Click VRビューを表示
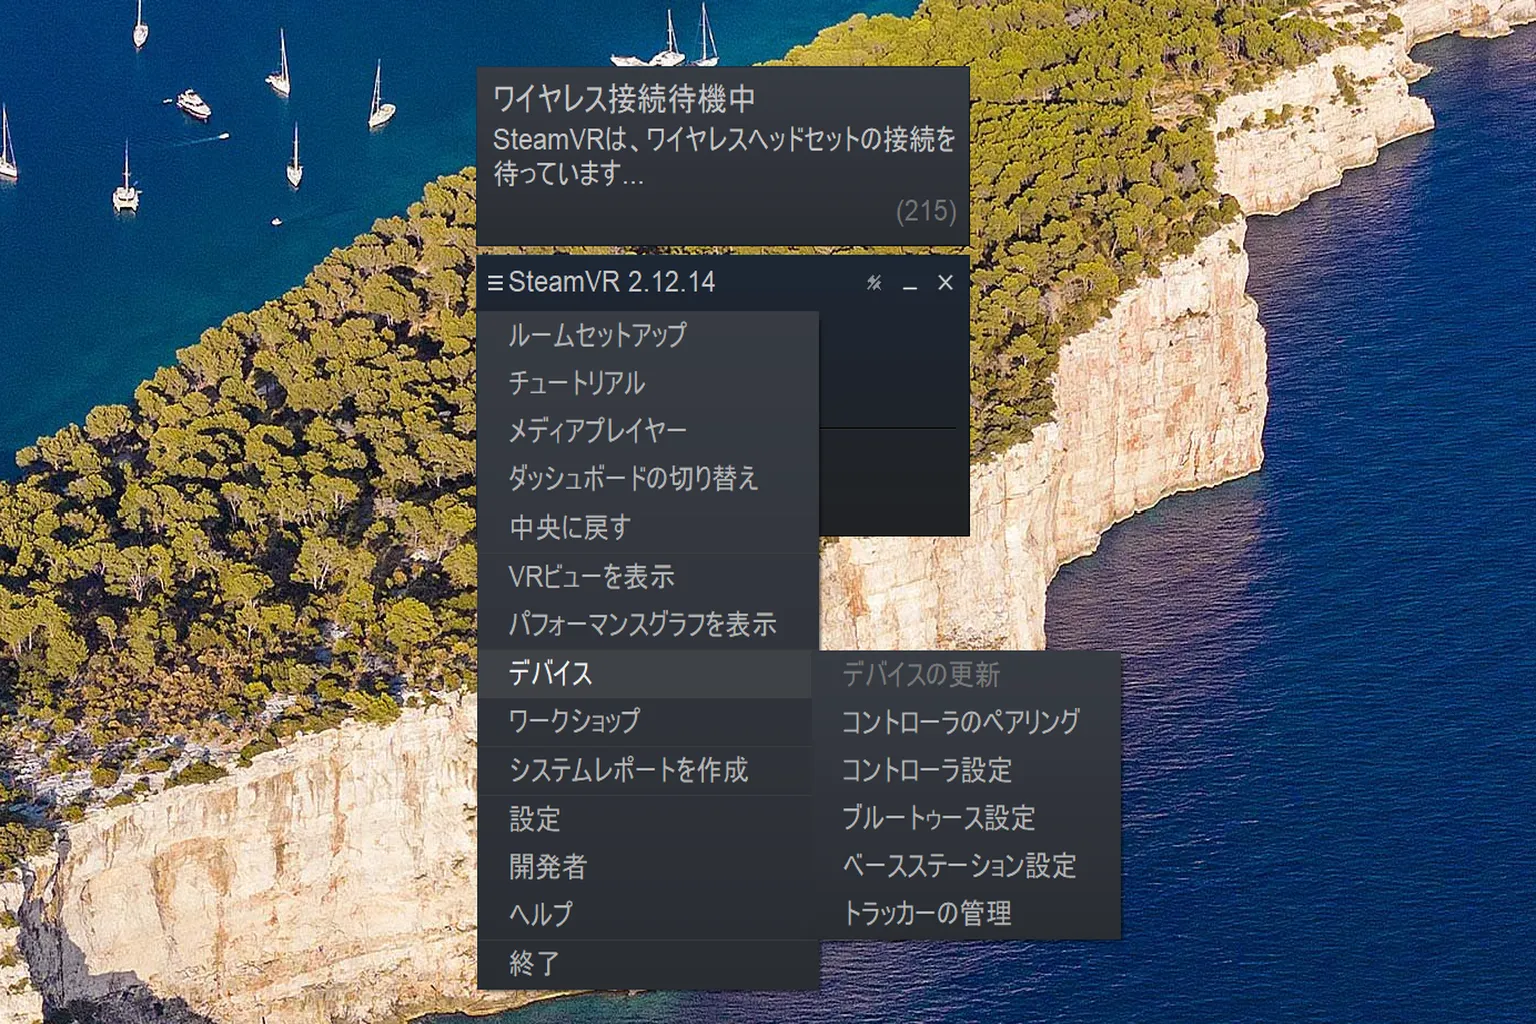Viewport: 1536px width, 1024px height. point(648,577)
